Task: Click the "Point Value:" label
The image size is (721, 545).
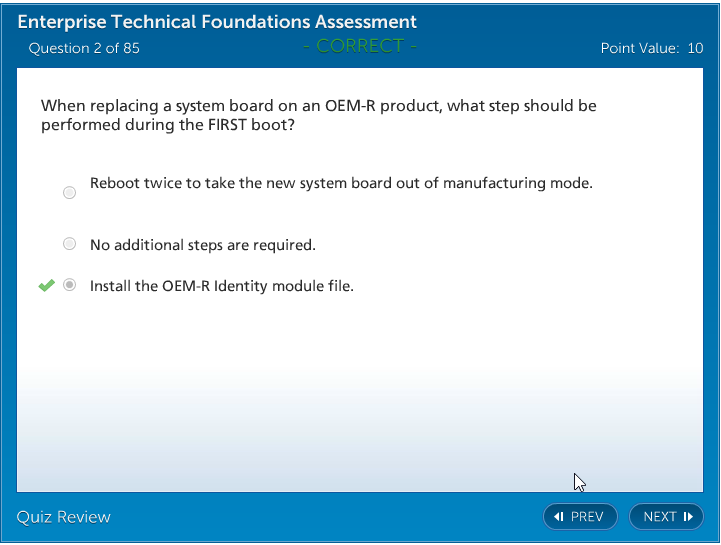Action: pyautogui.click(x=640, y=48)
